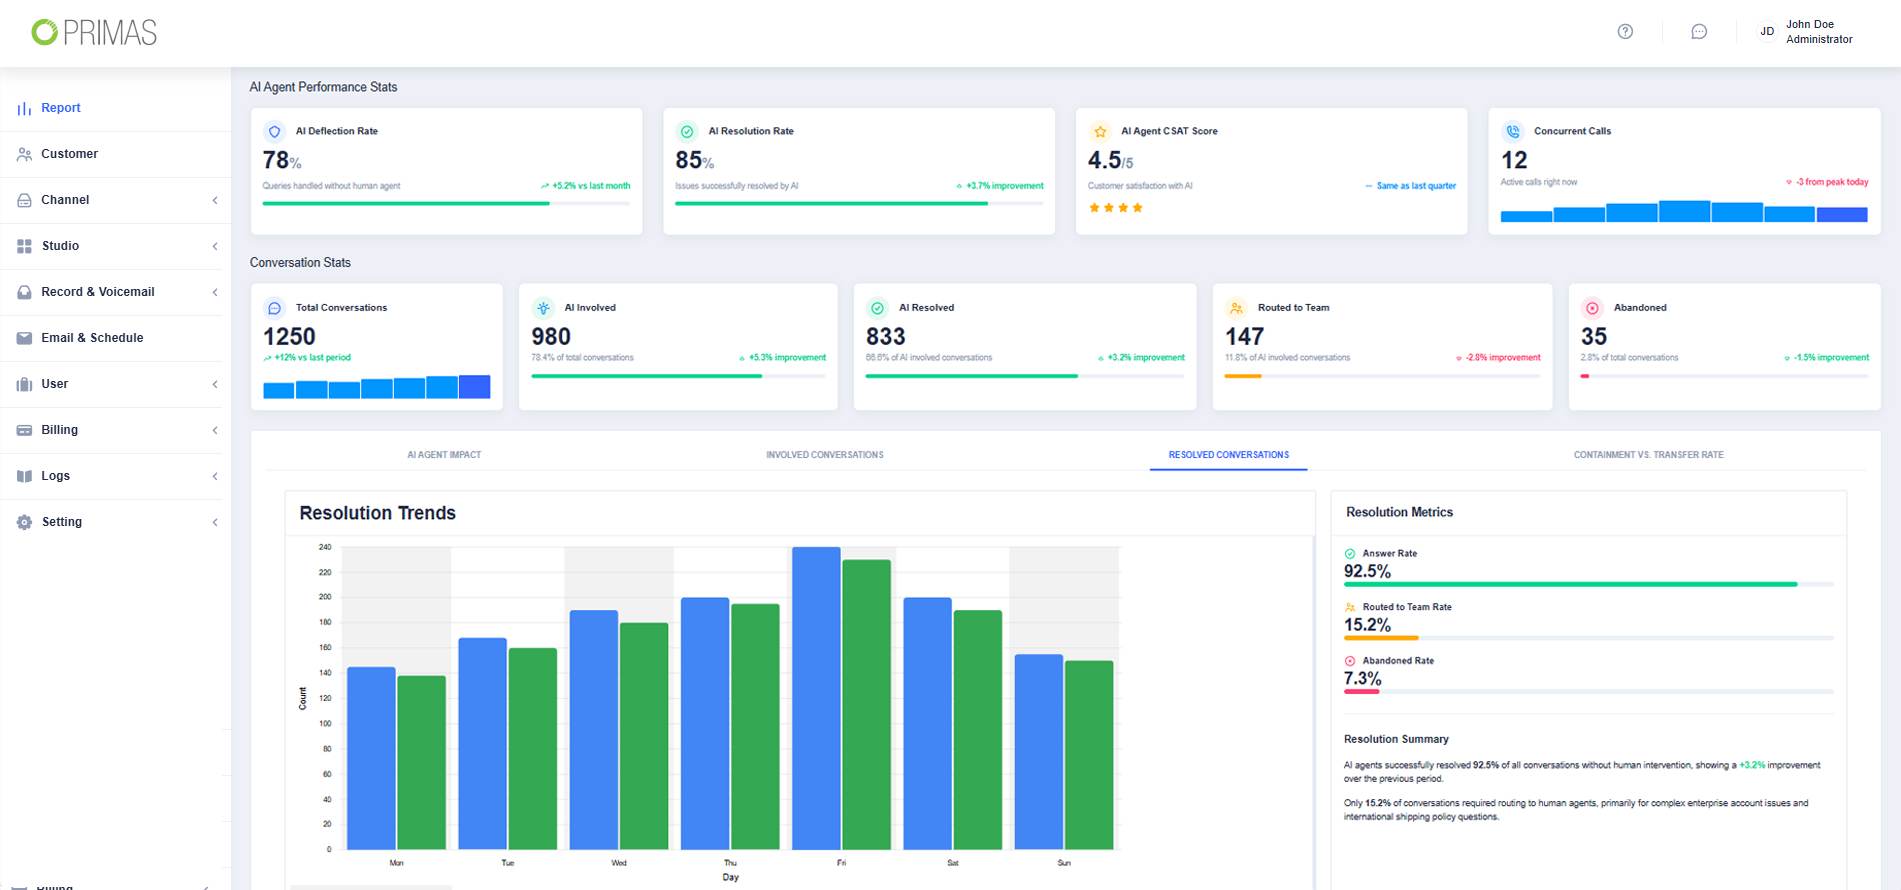Open the Involved Conversations tab
1901x890 pixels.
click(x=824, y=455)
